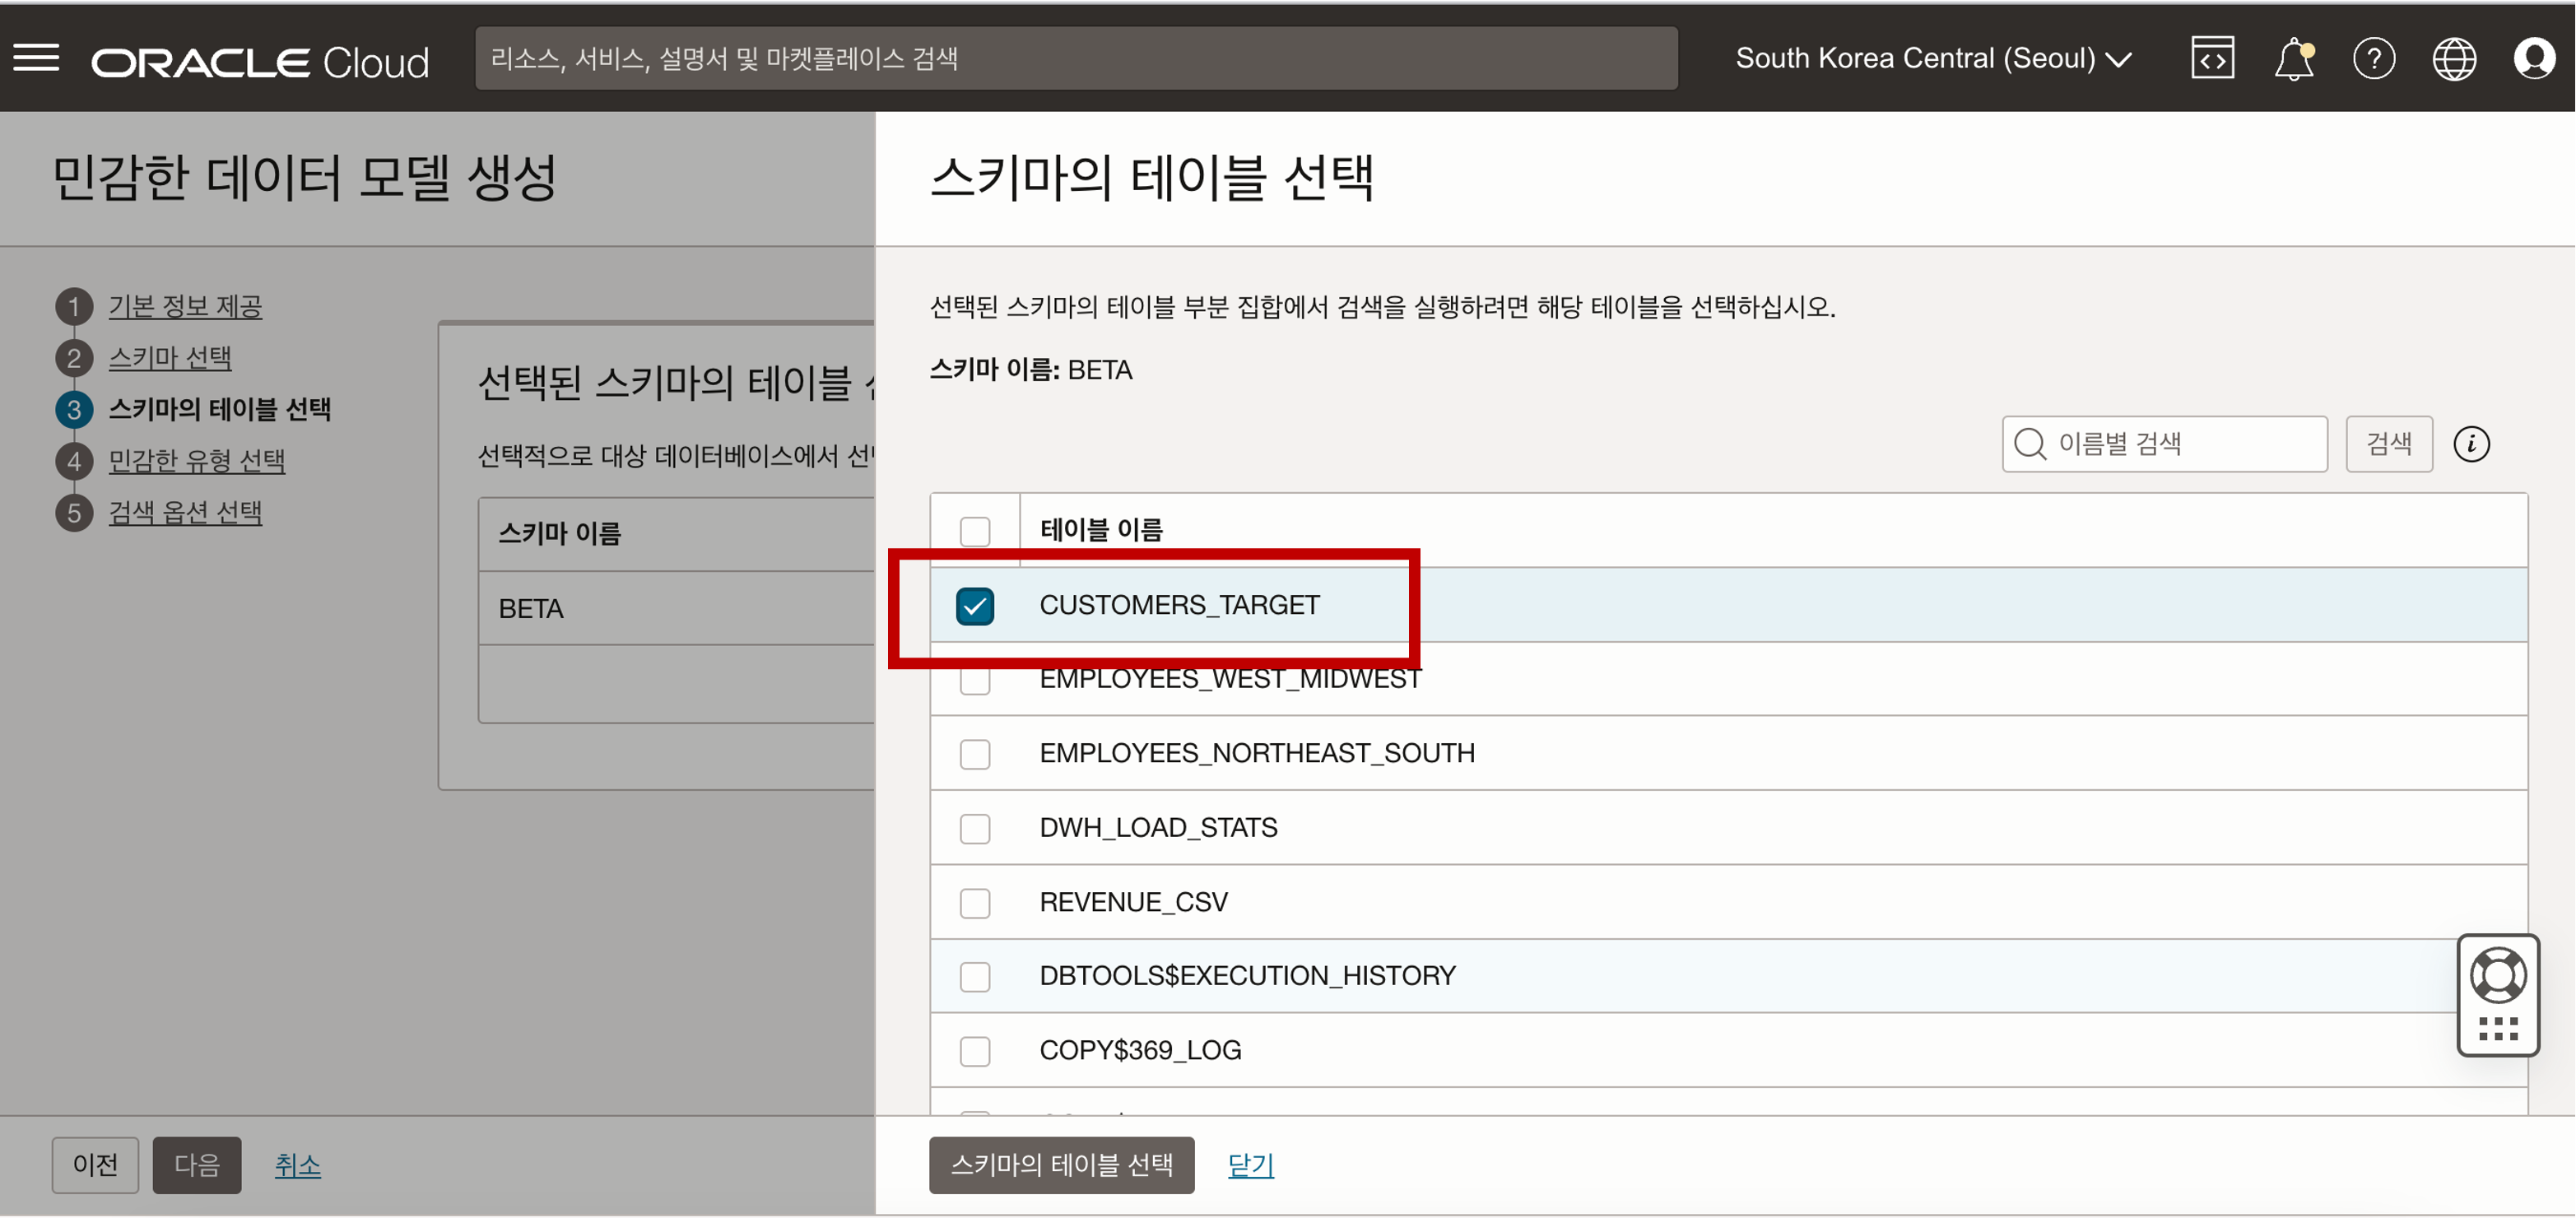Open Cloud Shell developer tools icon

(2212, 59)
